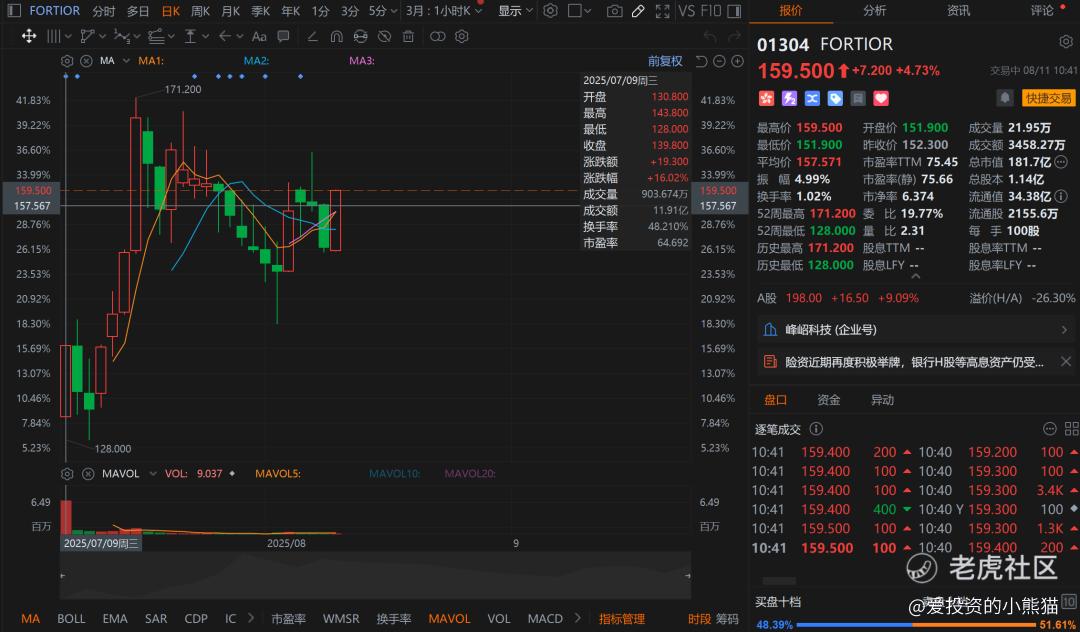Click 快捷交易 quick trade button
Image resolution: width=1080 pixels, height=632 pixels.
(1048, 98)
